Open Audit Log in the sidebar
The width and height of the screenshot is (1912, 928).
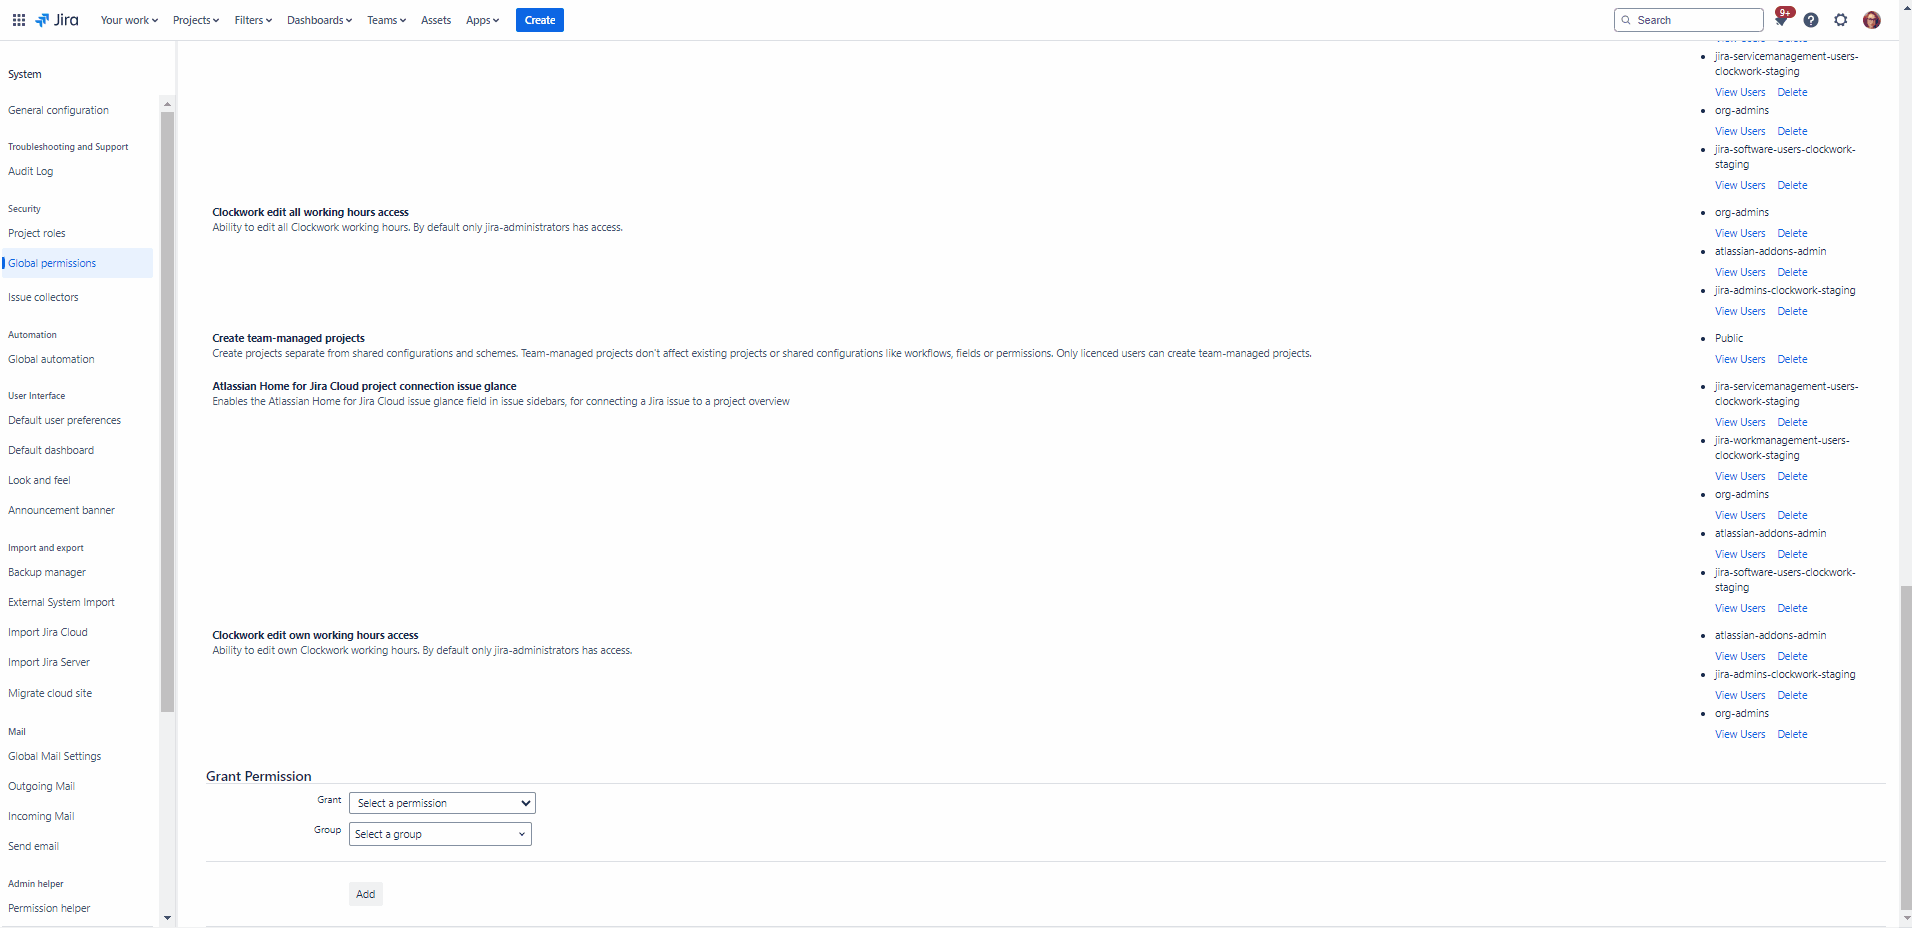30,170
